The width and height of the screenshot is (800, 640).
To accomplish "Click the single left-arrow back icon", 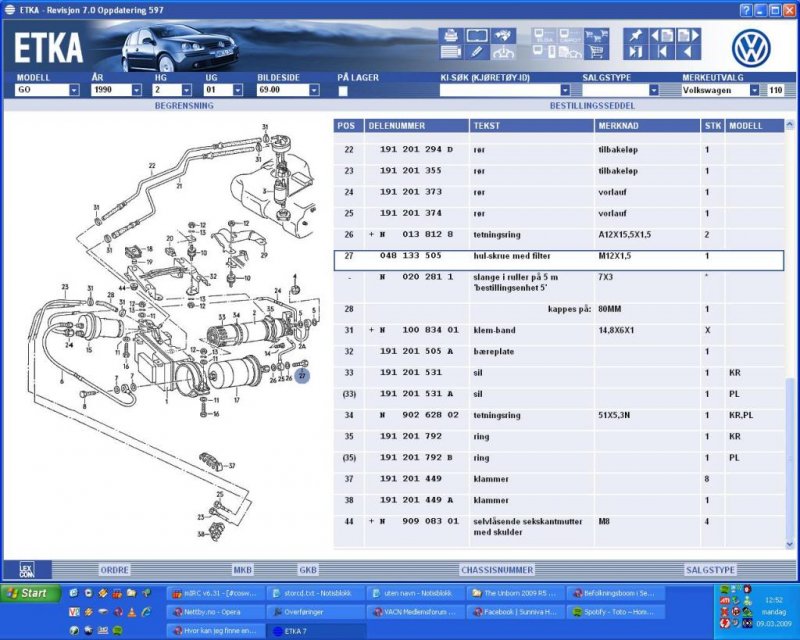I will (x=687, y=52).
